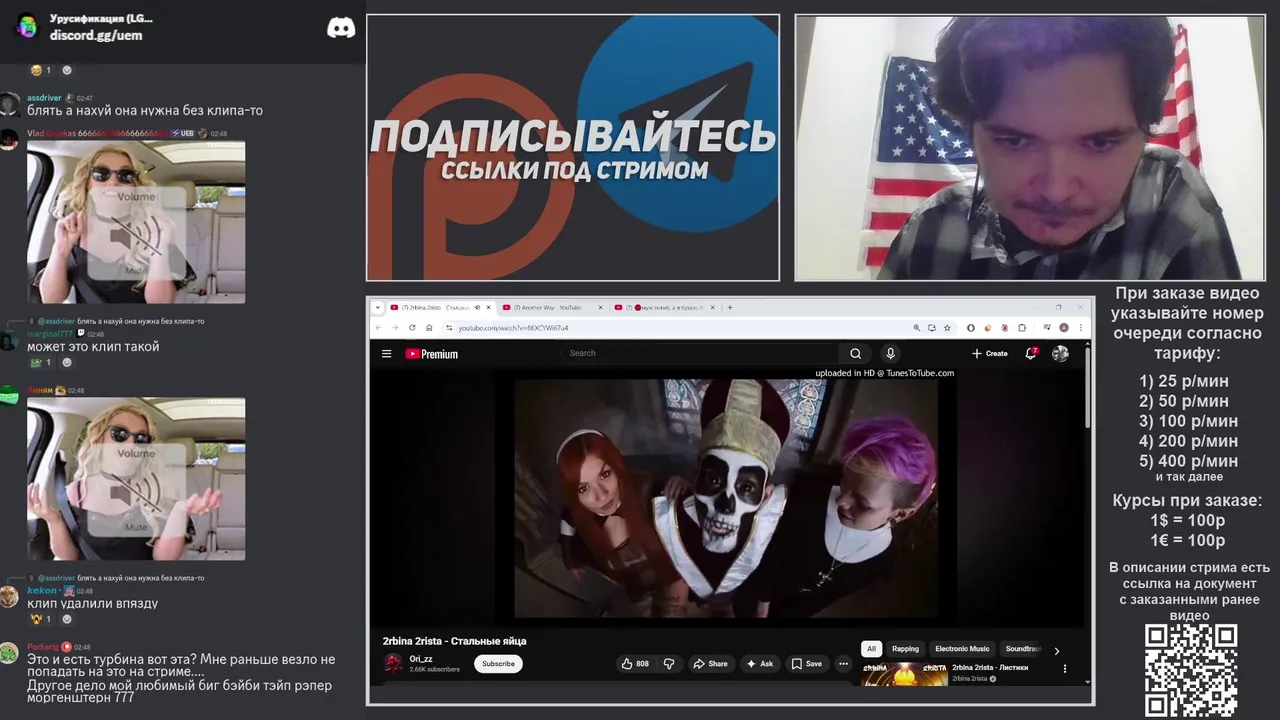The height and width of the screenshot is (720, 1280).
Task: Dislike the video with thumbs-down
Action: pyautogui.click(x=669, y=663)
